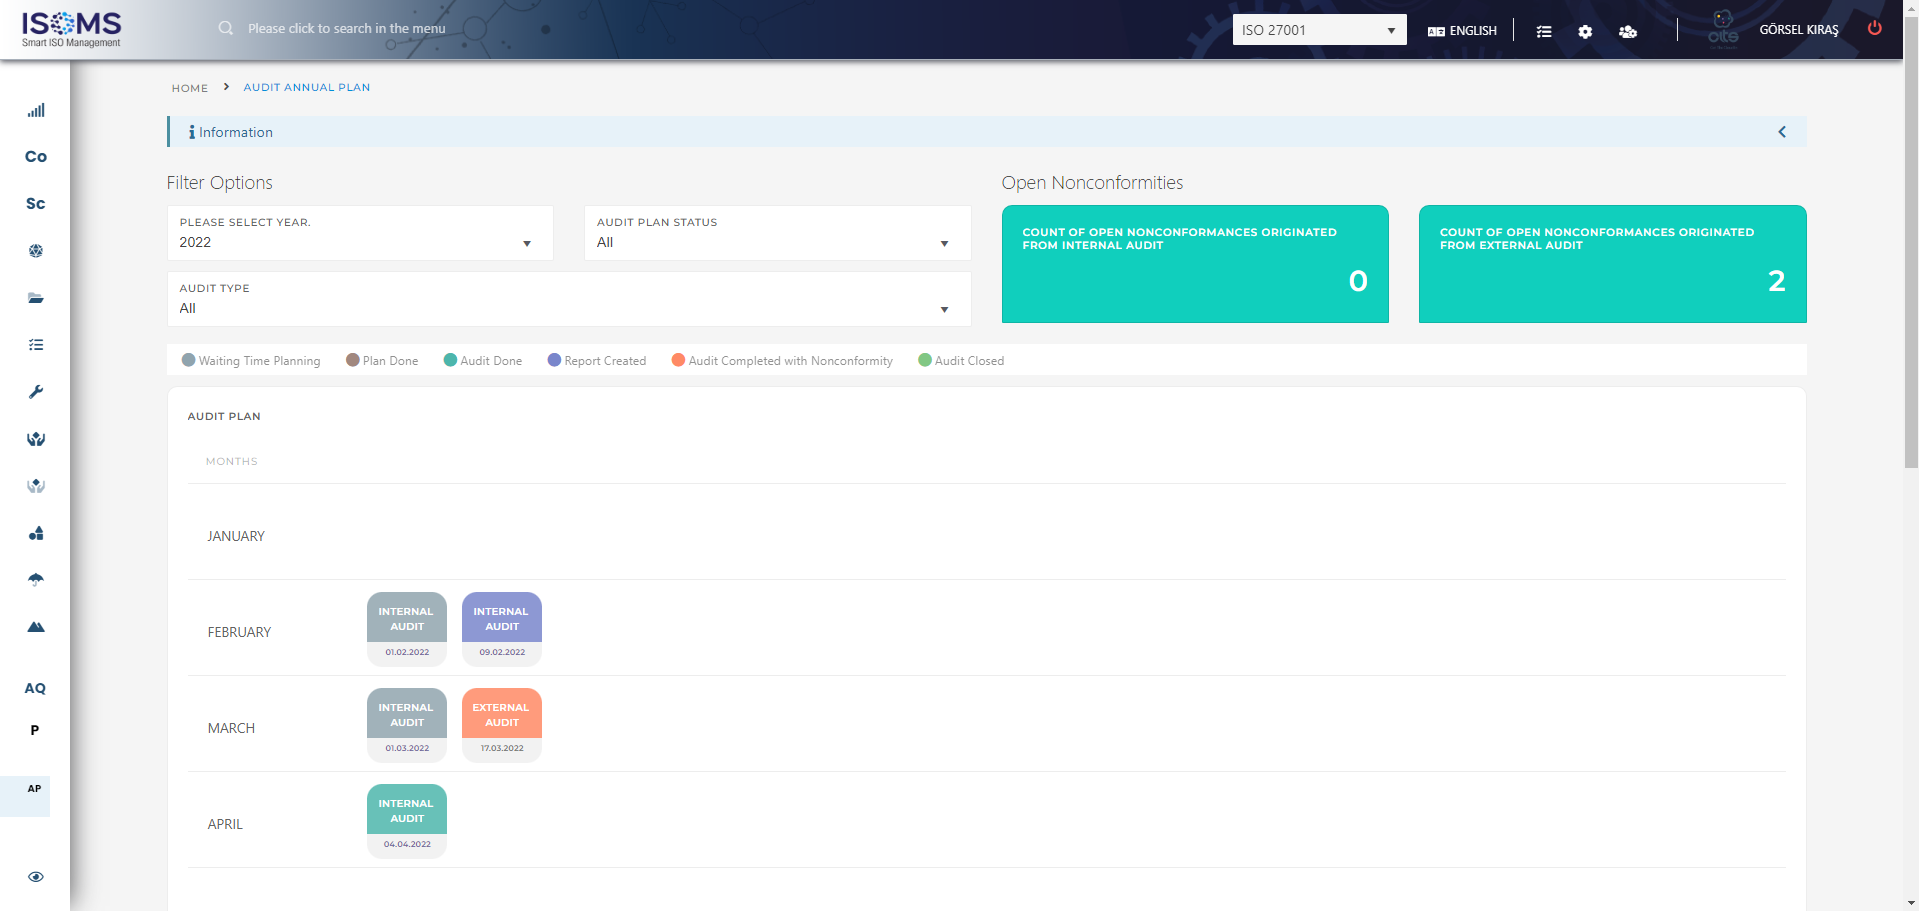Open the Internal Audit card dated 04.04.2022
This screenshot has width=1919, height=911.
click(x=406, y=818)
